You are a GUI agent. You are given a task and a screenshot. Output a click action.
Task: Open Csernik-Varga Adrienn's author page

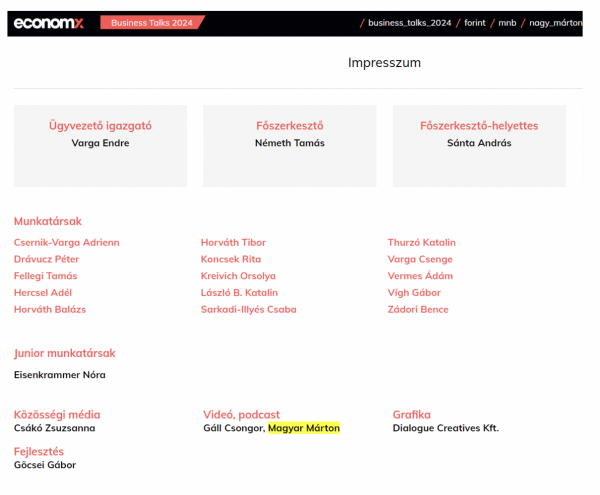coord(67,243)
